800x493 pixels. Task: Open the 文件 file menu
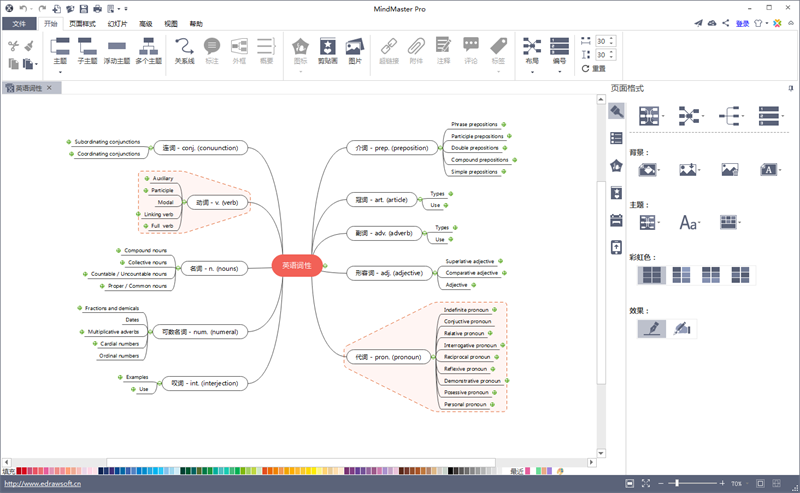click(x=19, y=24)
